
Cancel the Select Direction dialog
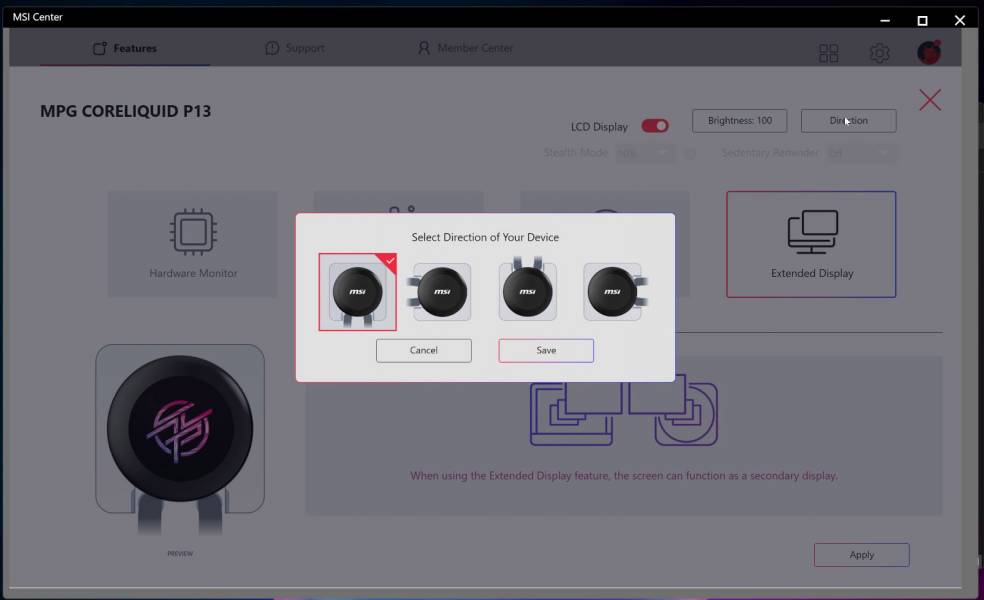tap(423, 350)
